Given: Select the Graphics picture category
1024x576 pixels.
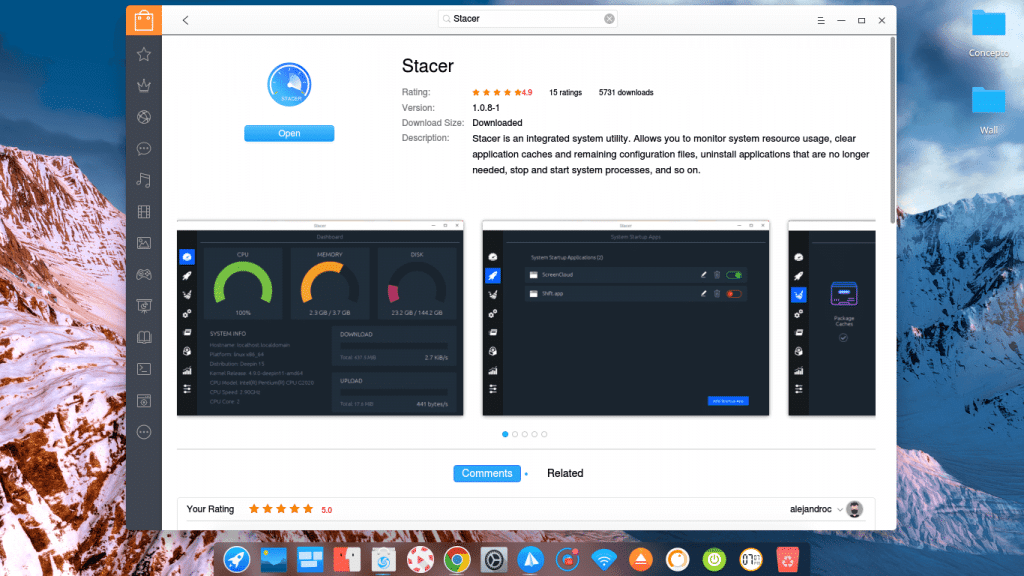Looking at the screenshot, I should point(144,243).
